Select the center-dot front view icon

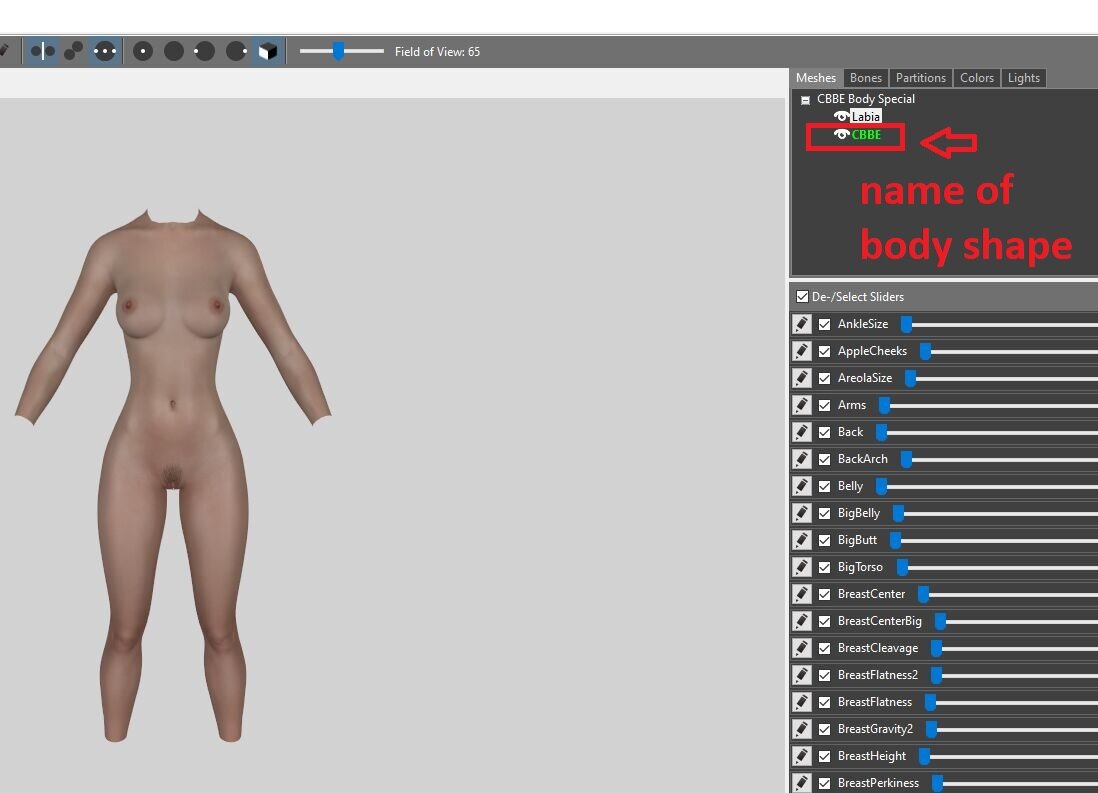pos(143,51)
